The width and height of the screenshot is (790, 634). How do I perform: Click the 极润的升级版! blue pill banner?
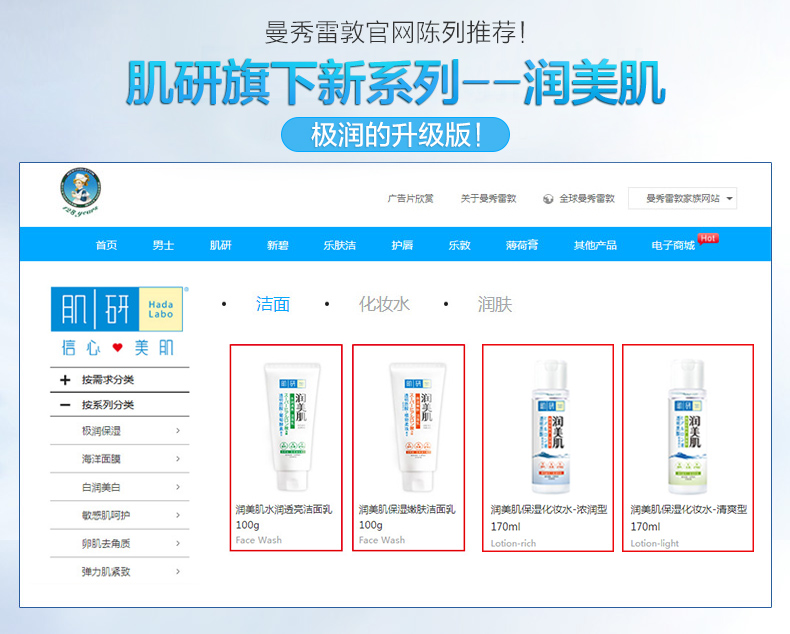pos(396,135)
